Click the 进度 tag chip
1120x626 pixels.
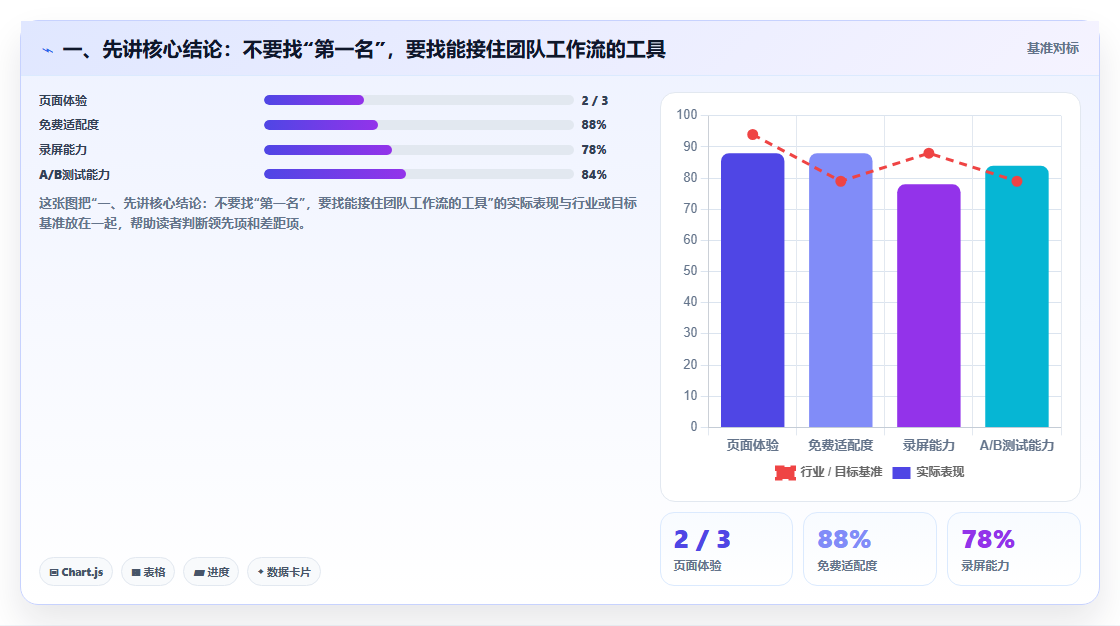tap(211, 572)
